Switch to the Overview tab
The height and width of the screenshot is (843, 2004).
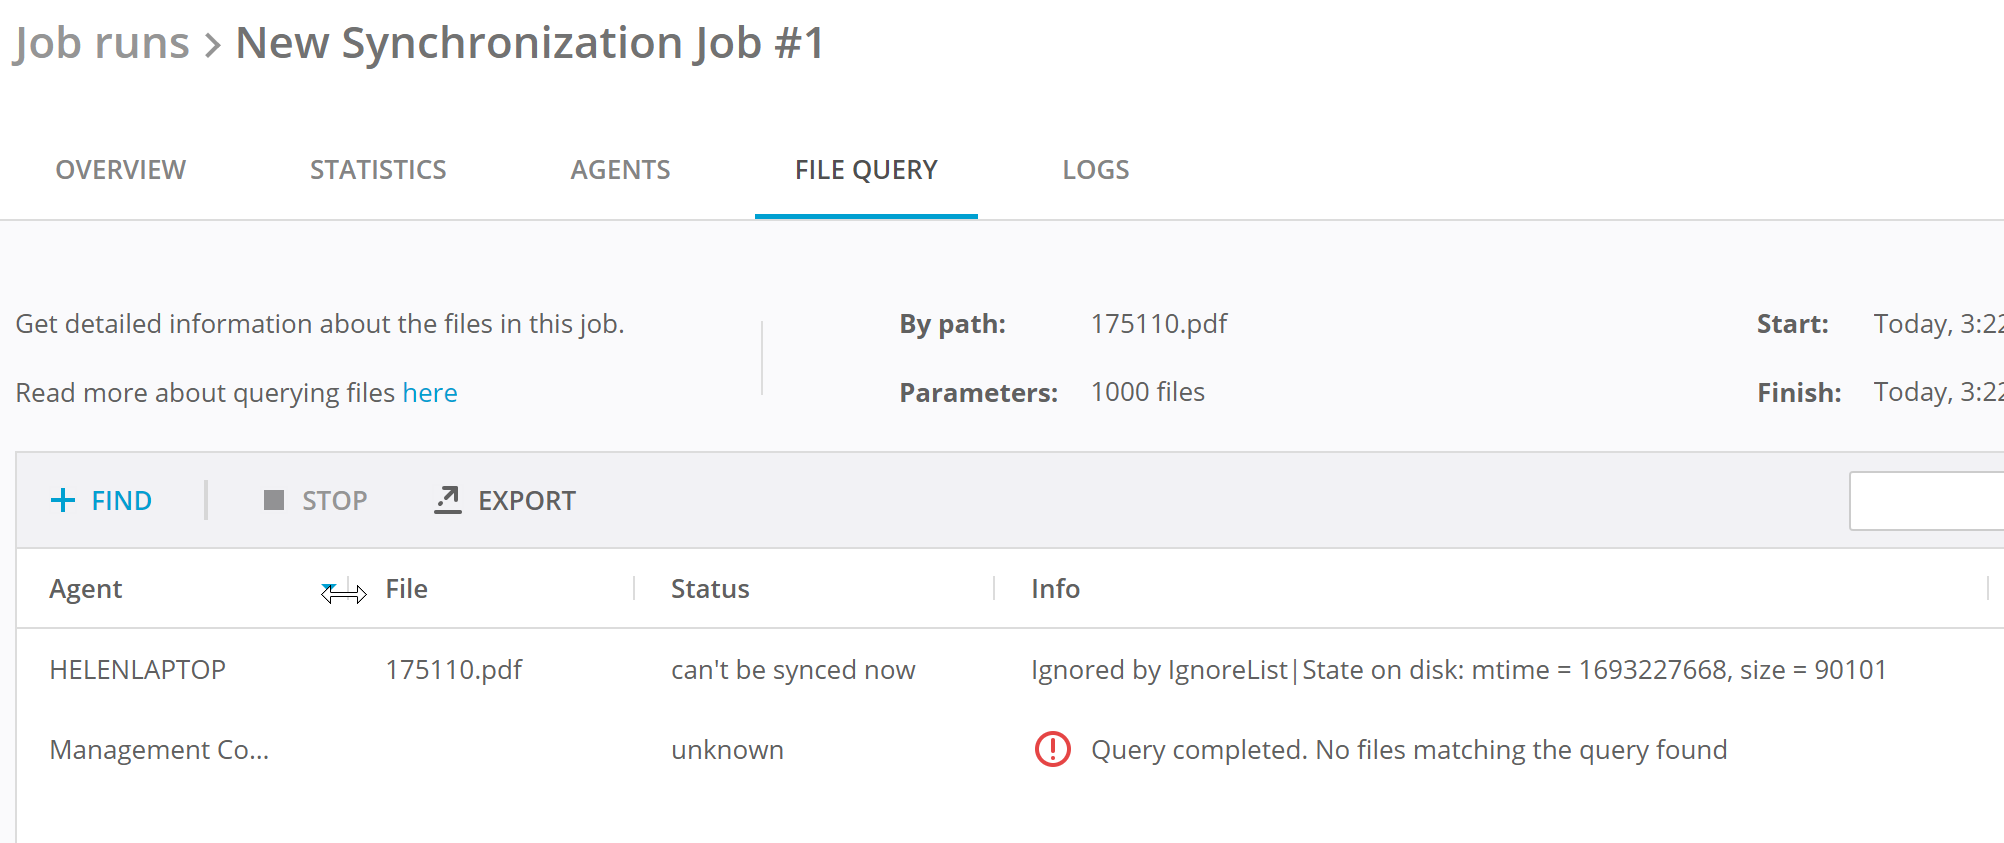coord(120,170)
